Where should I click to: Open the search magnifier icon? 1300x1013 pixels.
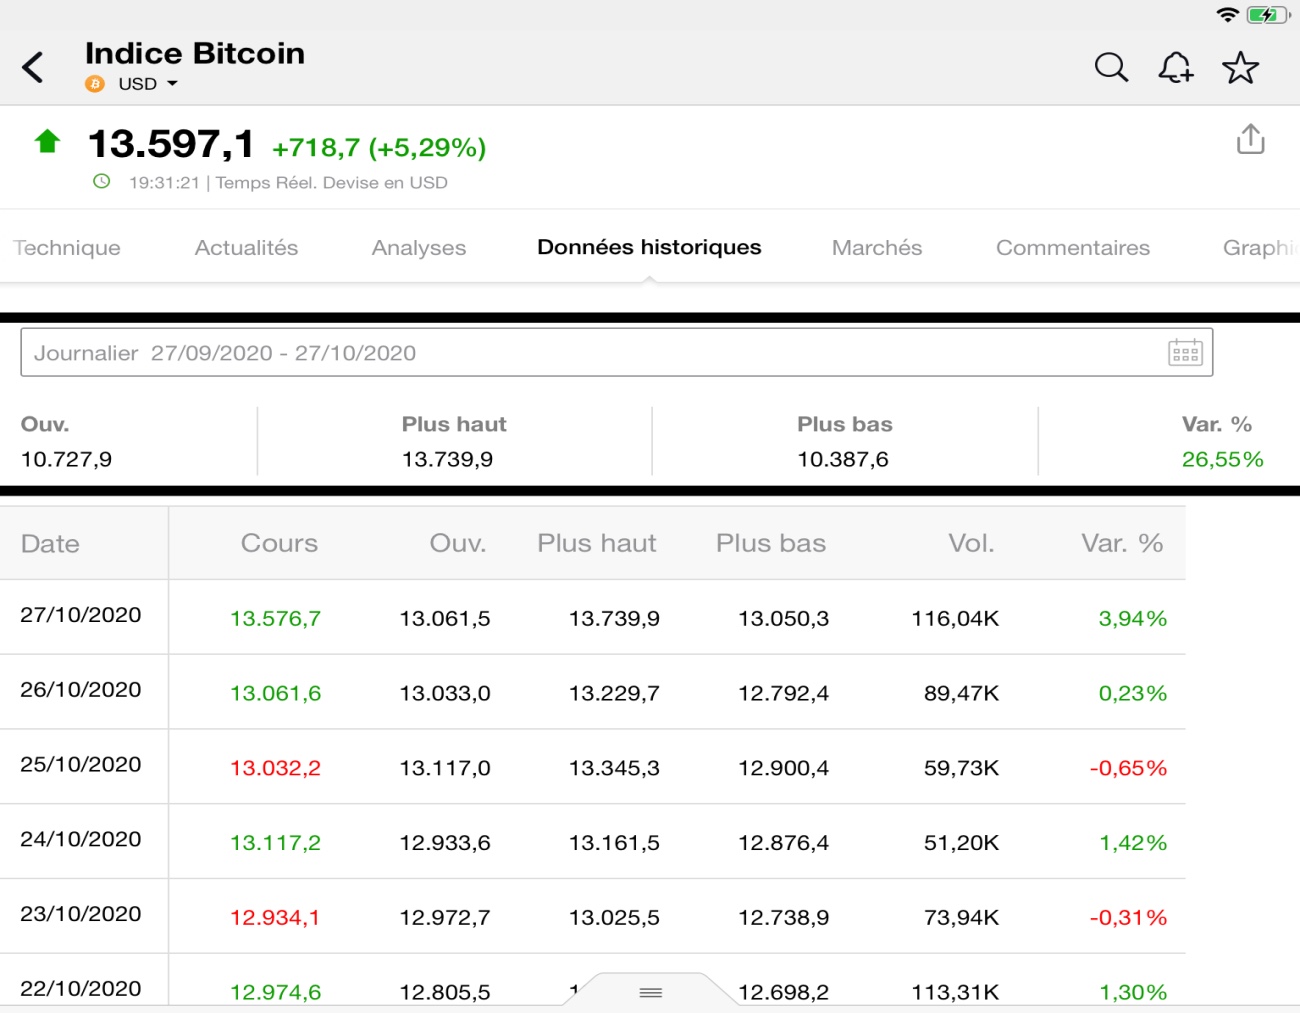(x=1111, y=67)
